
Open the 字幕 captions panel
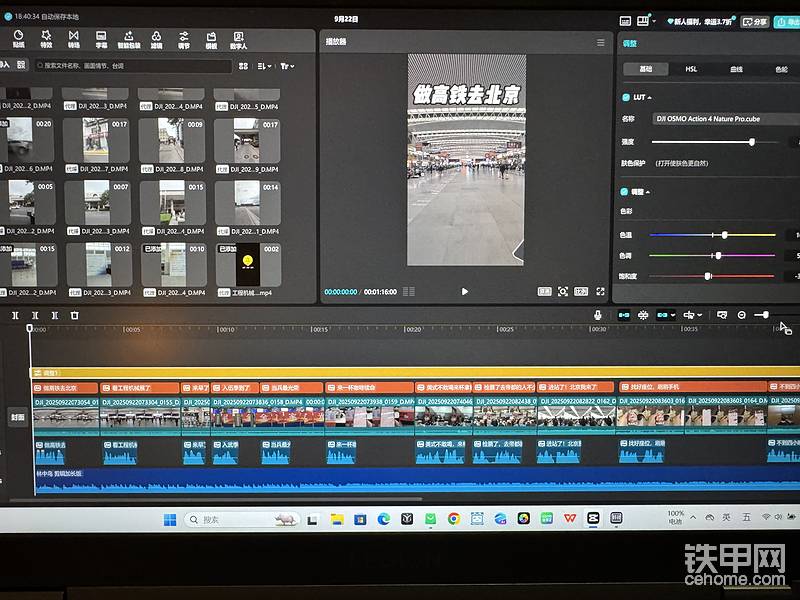tap(102, 39)
